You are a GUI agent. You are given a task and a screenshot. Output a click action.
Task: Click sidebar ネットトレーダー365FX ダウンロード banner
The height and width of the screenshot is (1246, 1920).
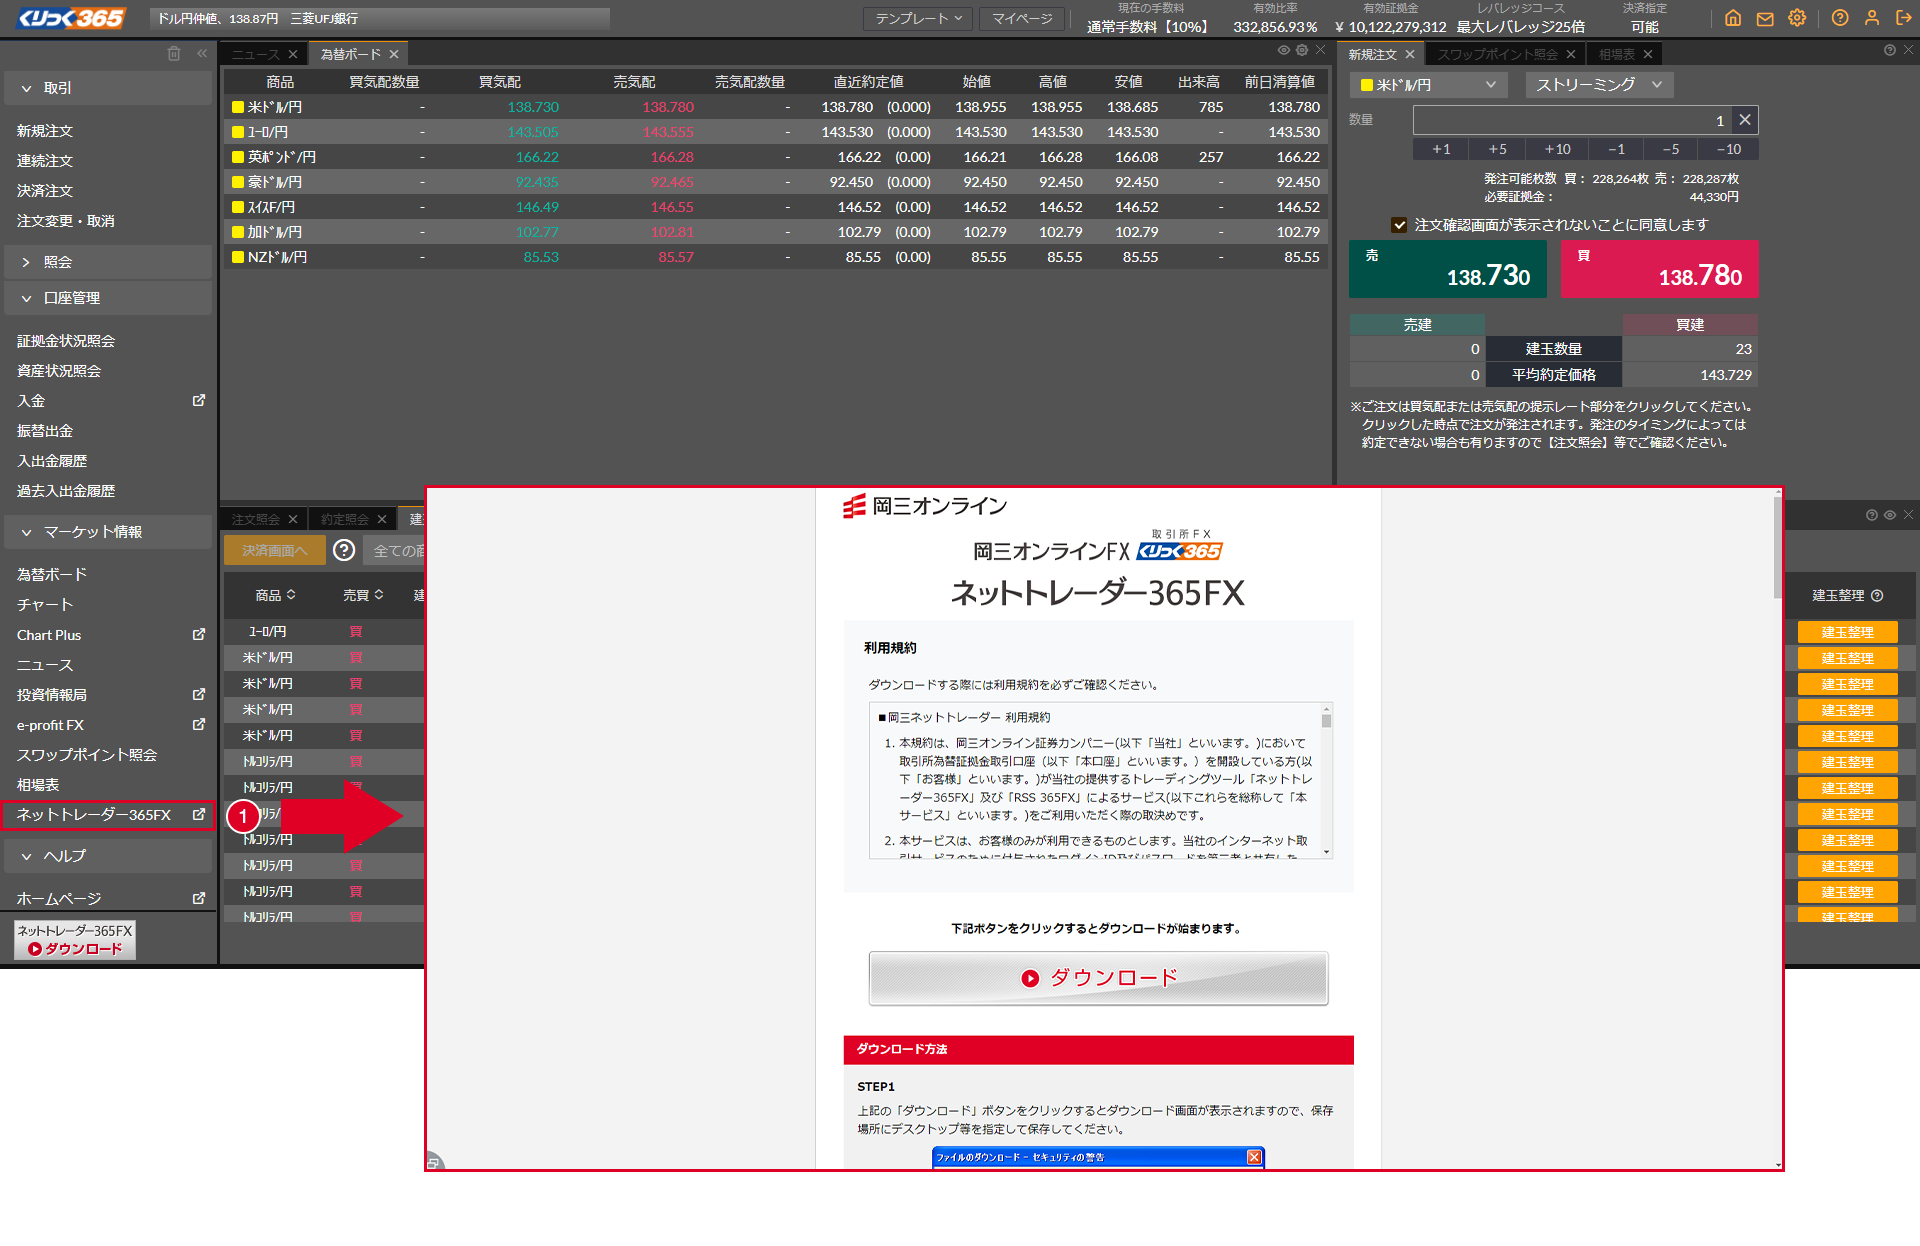tap(75, 940)
